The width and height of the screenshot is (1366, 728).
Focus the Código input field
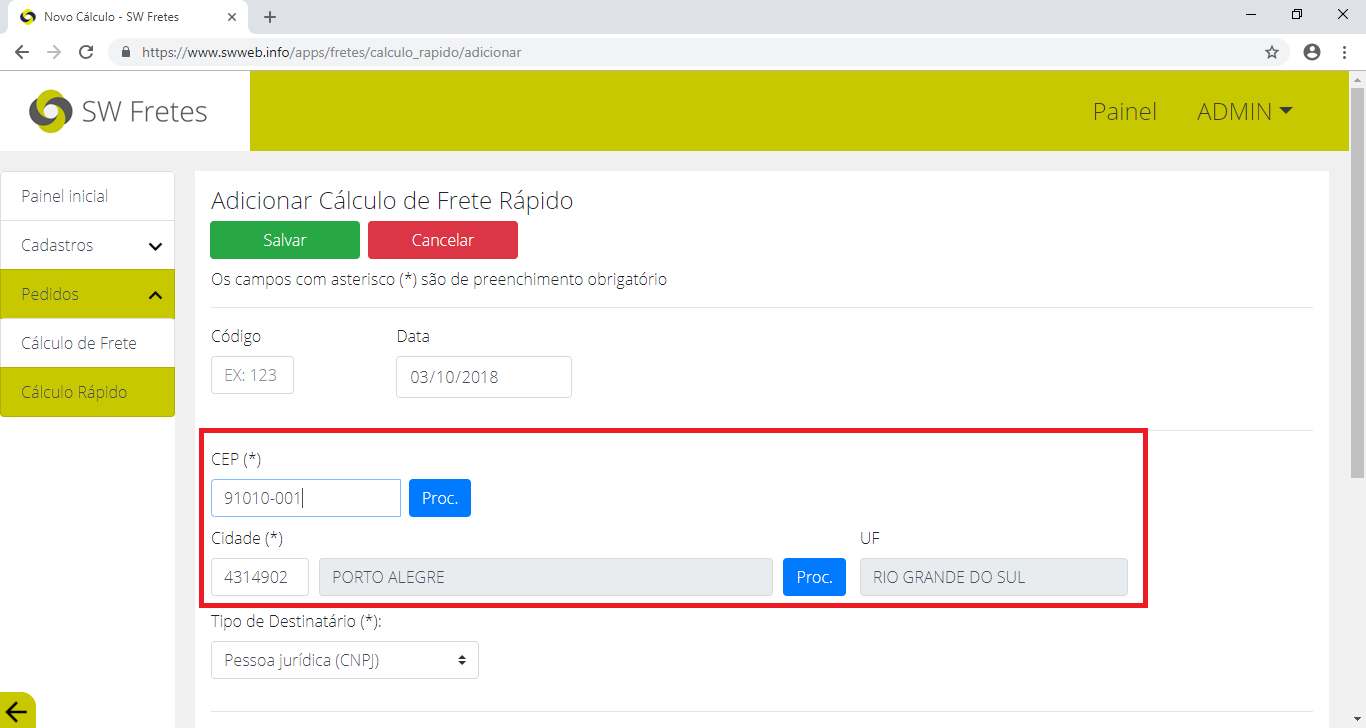[x=252, y=375]
